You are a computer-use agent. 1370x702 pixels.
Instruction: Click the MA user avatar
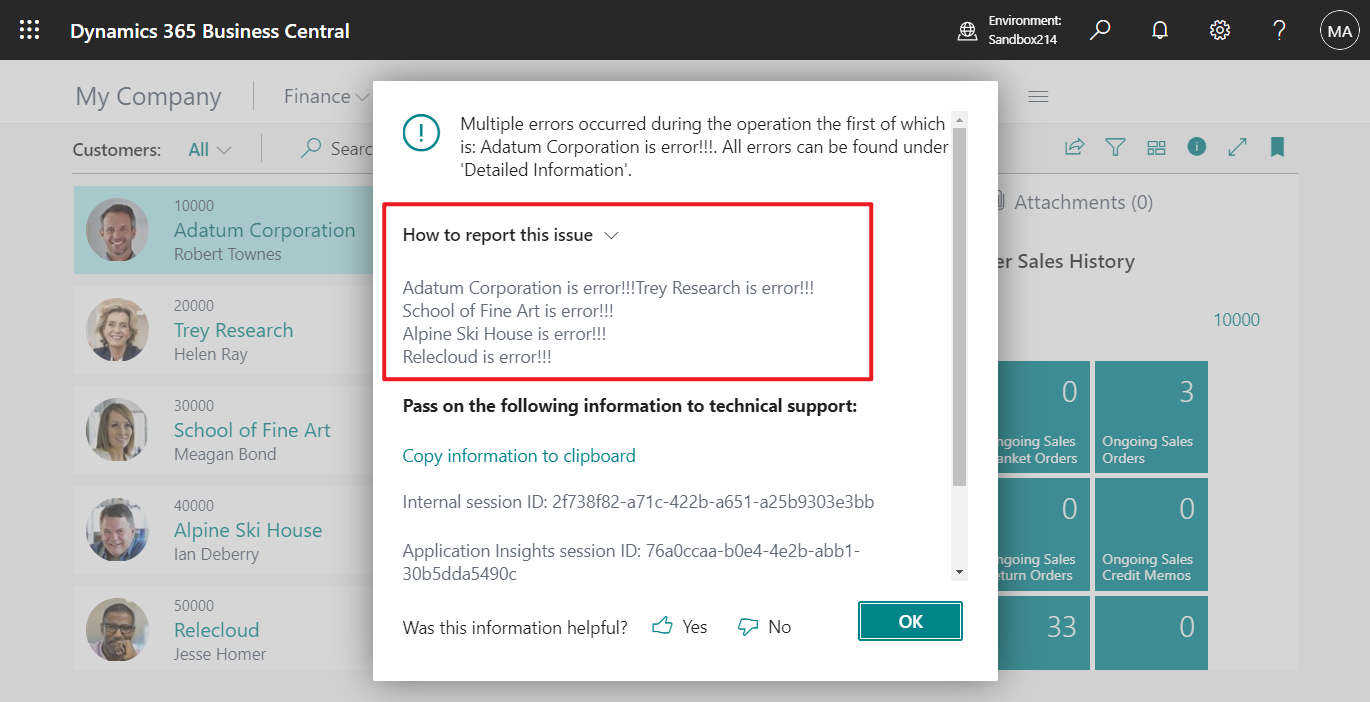click(x=1339, y=30)
